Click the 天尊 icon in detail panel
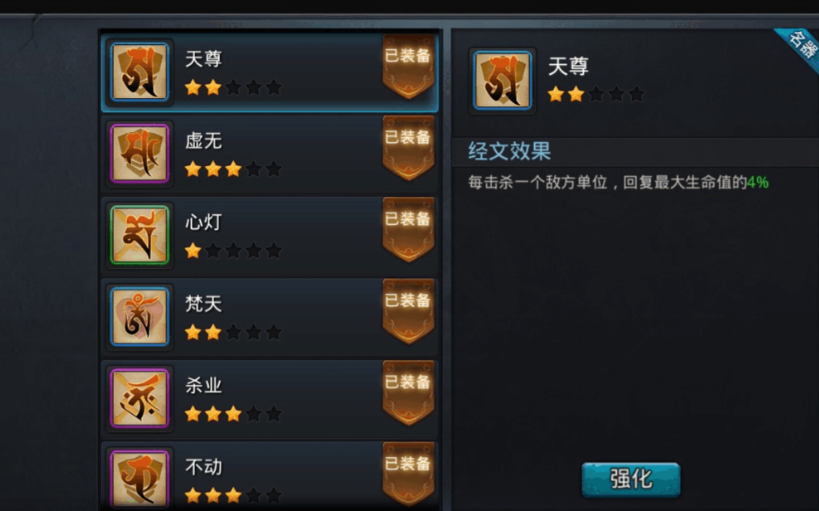 [502, 80]
